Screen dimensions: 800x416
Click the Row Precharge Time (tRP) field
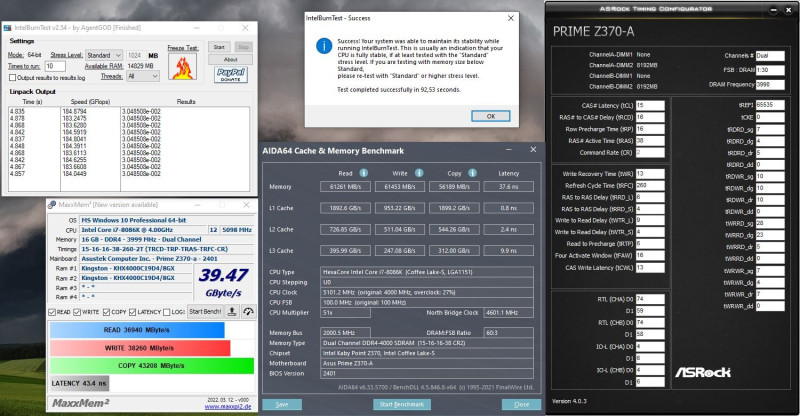(650, 129)
